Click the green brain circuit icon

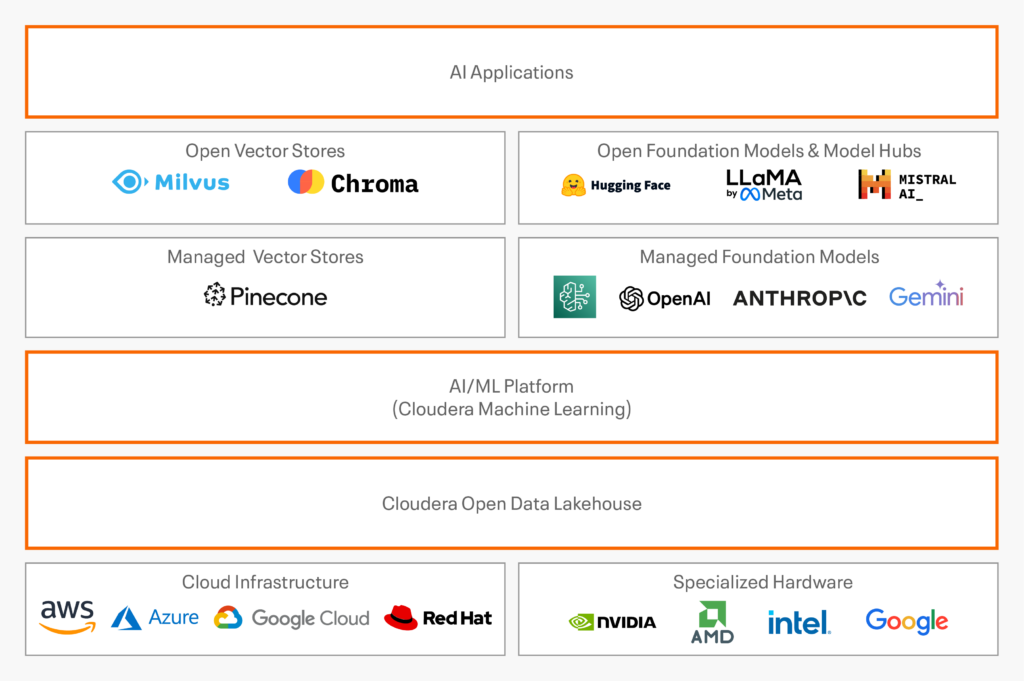click(574, 297)
